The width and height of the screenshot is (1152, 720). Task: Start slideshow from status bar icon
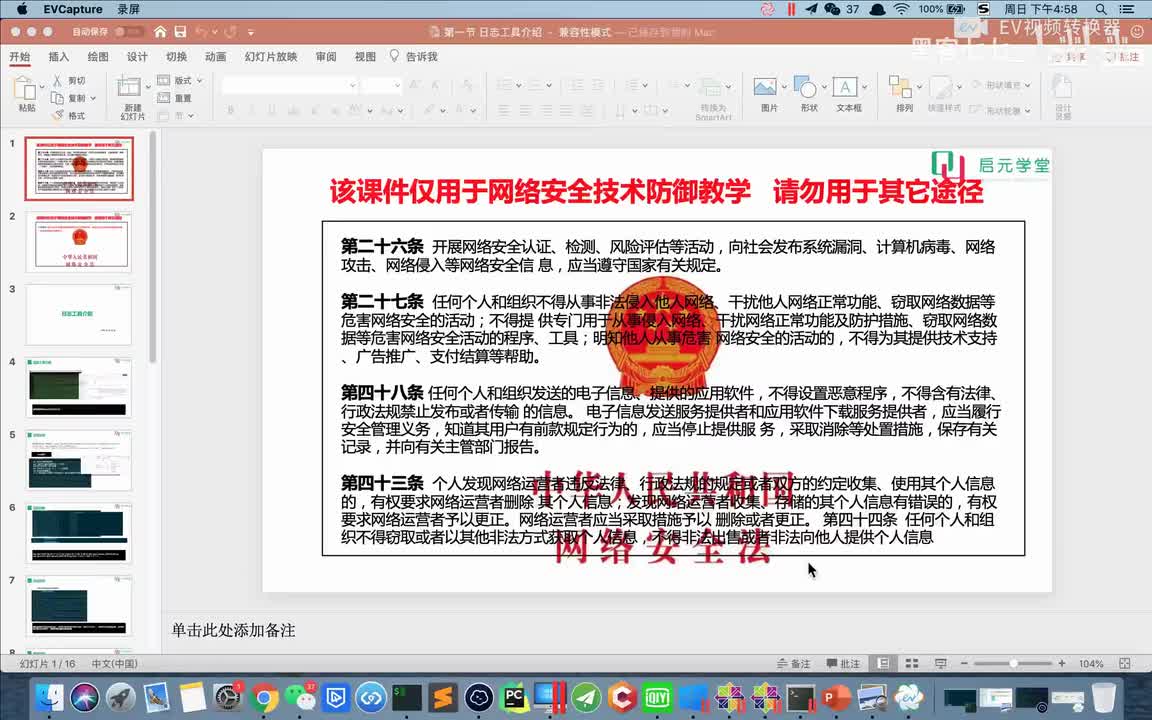(x=940, y=663)
